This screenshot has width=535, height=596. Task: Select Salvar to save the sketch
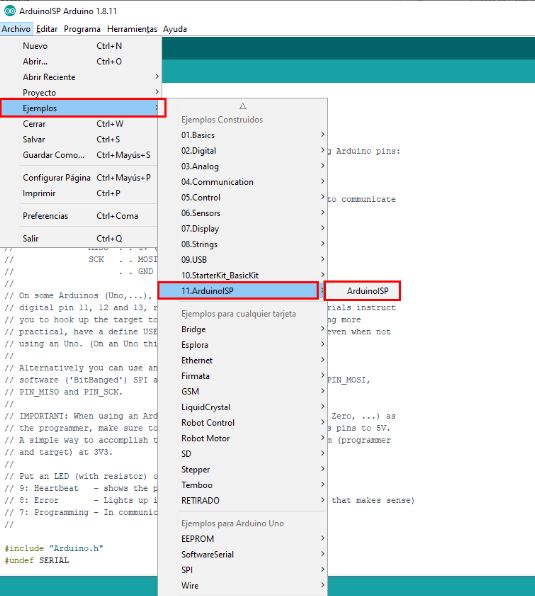[79, 139]
